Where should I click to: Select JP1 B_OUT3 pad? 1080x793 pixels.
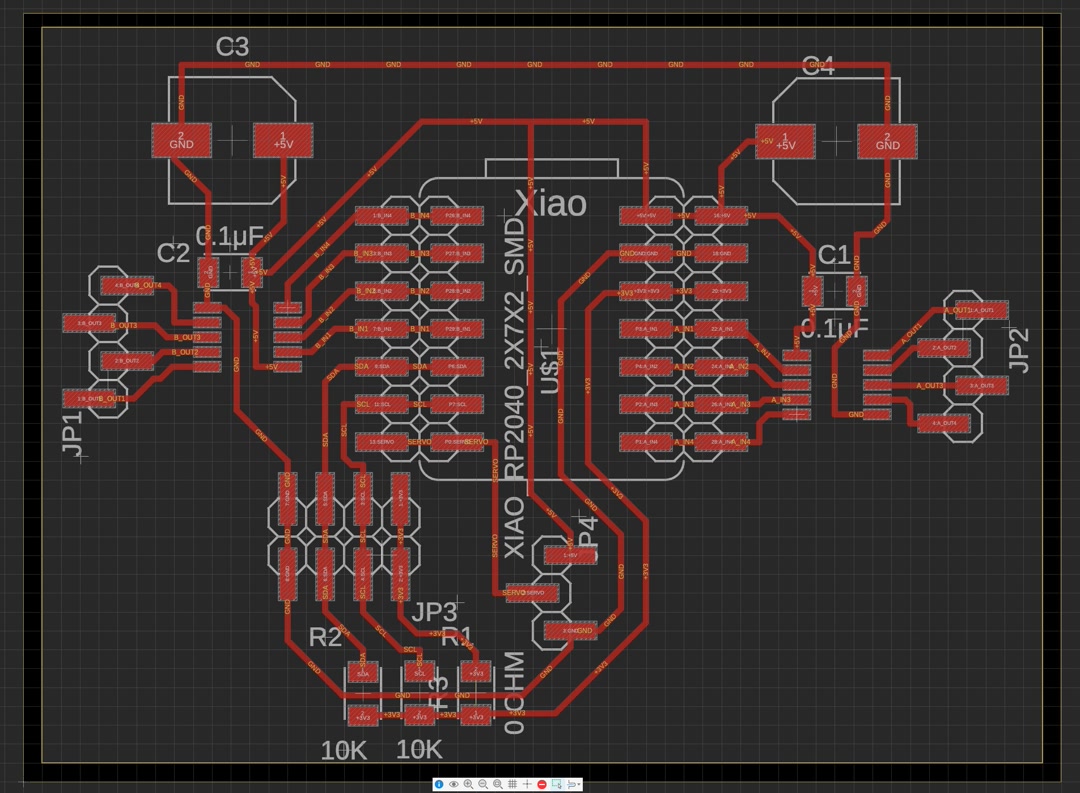click(x=90, y=323)
